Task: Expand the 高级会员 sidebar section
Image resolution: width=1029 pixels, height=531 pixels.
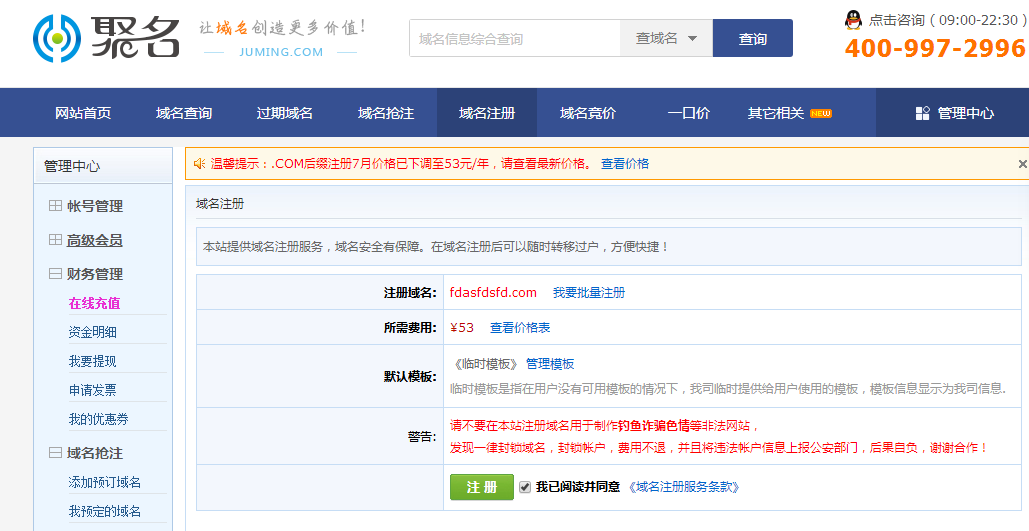Action: (55, 240)
